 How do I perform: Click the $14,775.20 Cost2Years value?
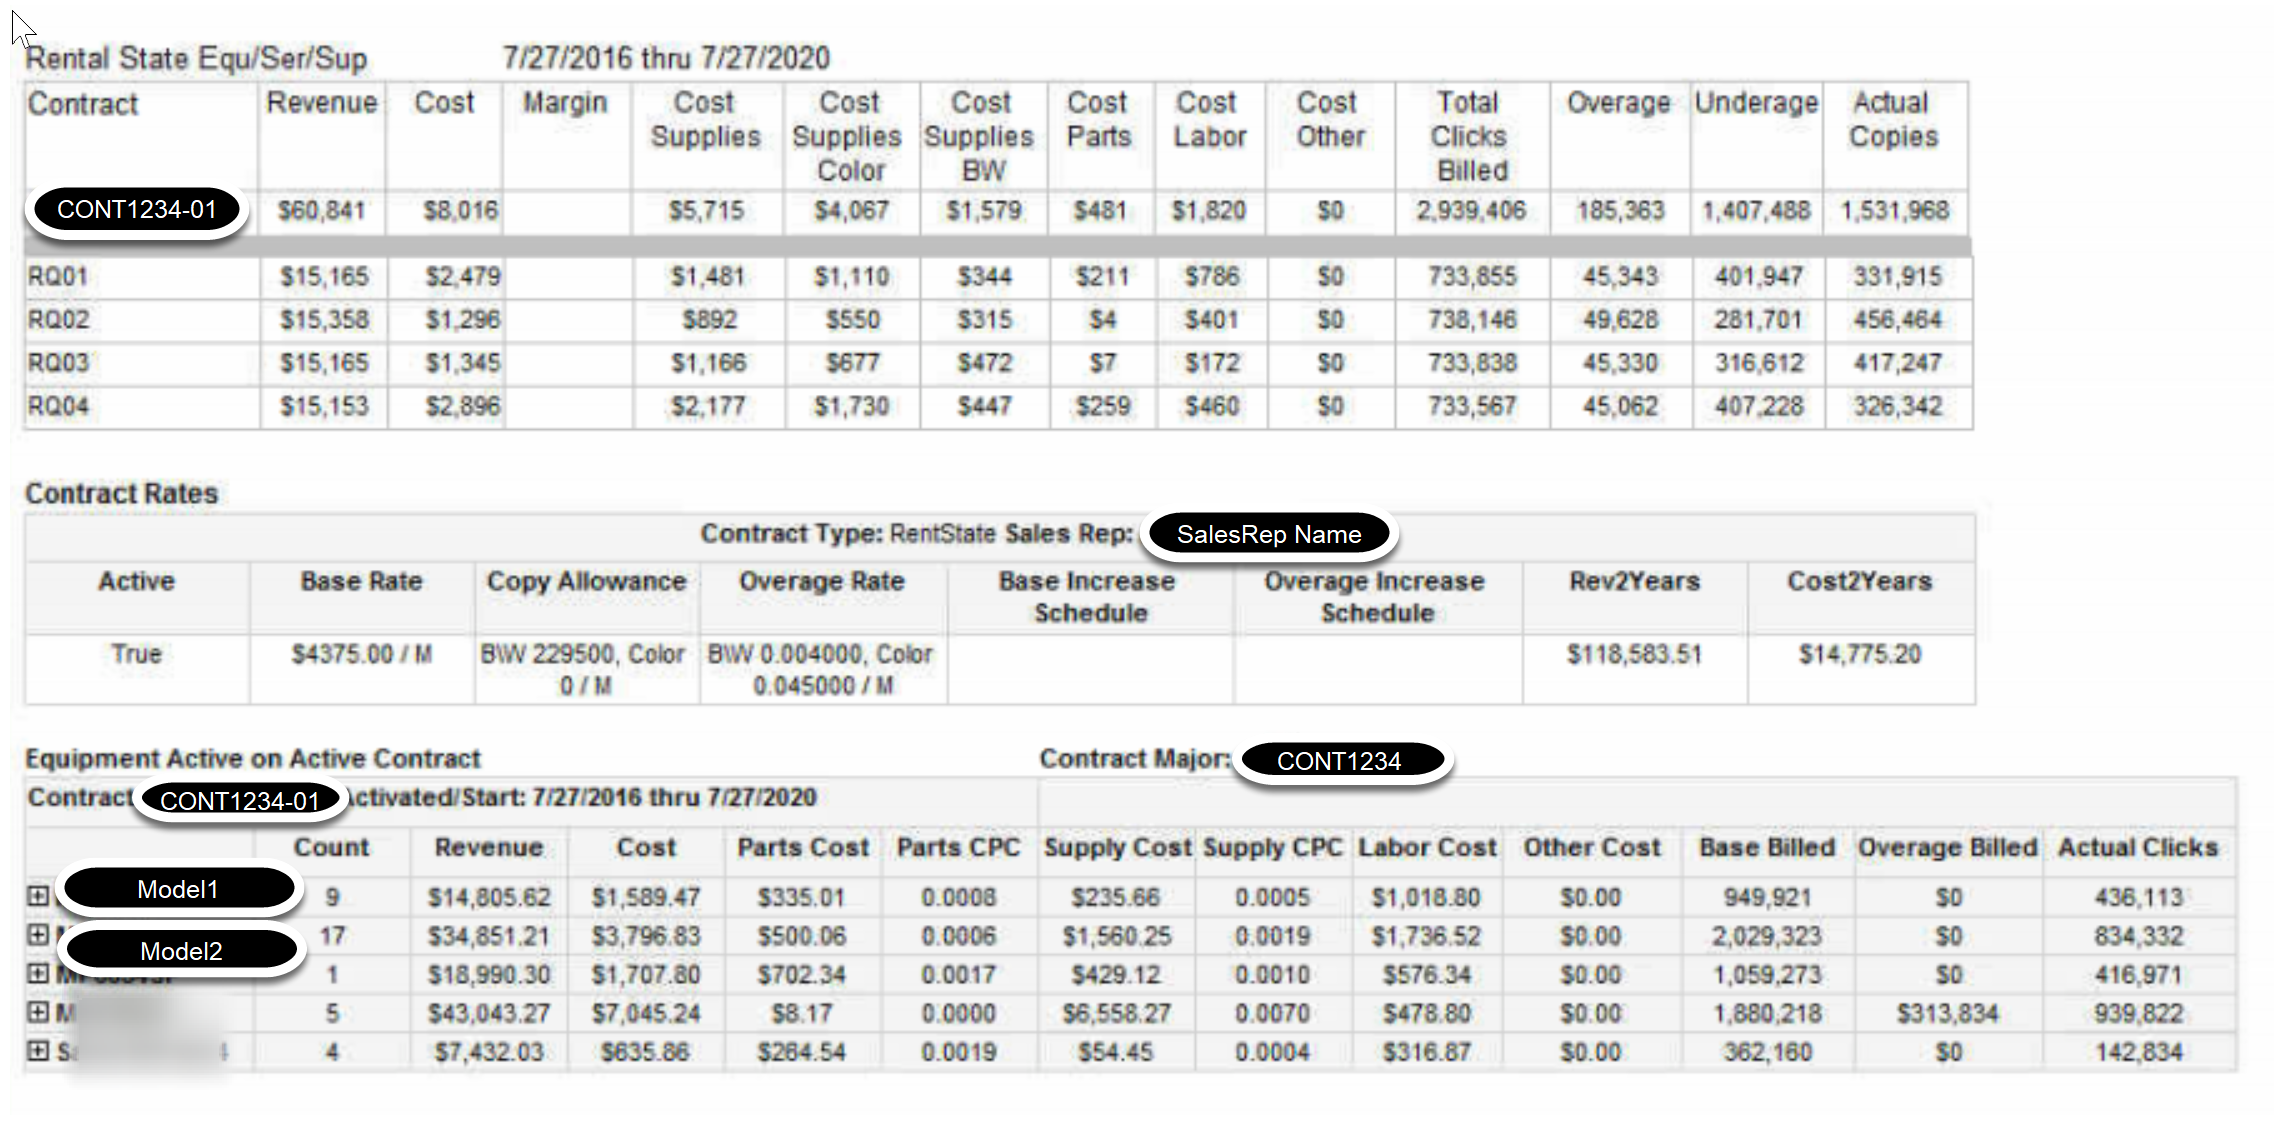tap(1860, 654)
